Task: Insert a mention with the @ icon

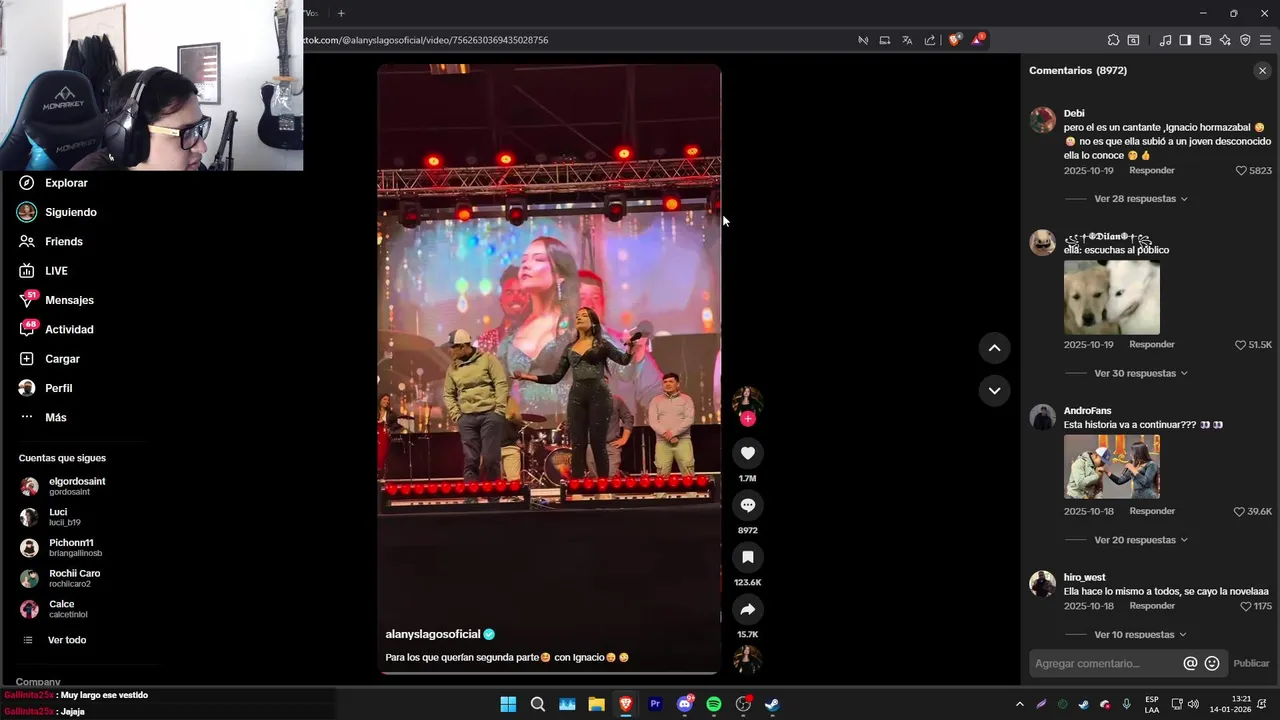Action: pyautogui.click(x=1190, y=663)
